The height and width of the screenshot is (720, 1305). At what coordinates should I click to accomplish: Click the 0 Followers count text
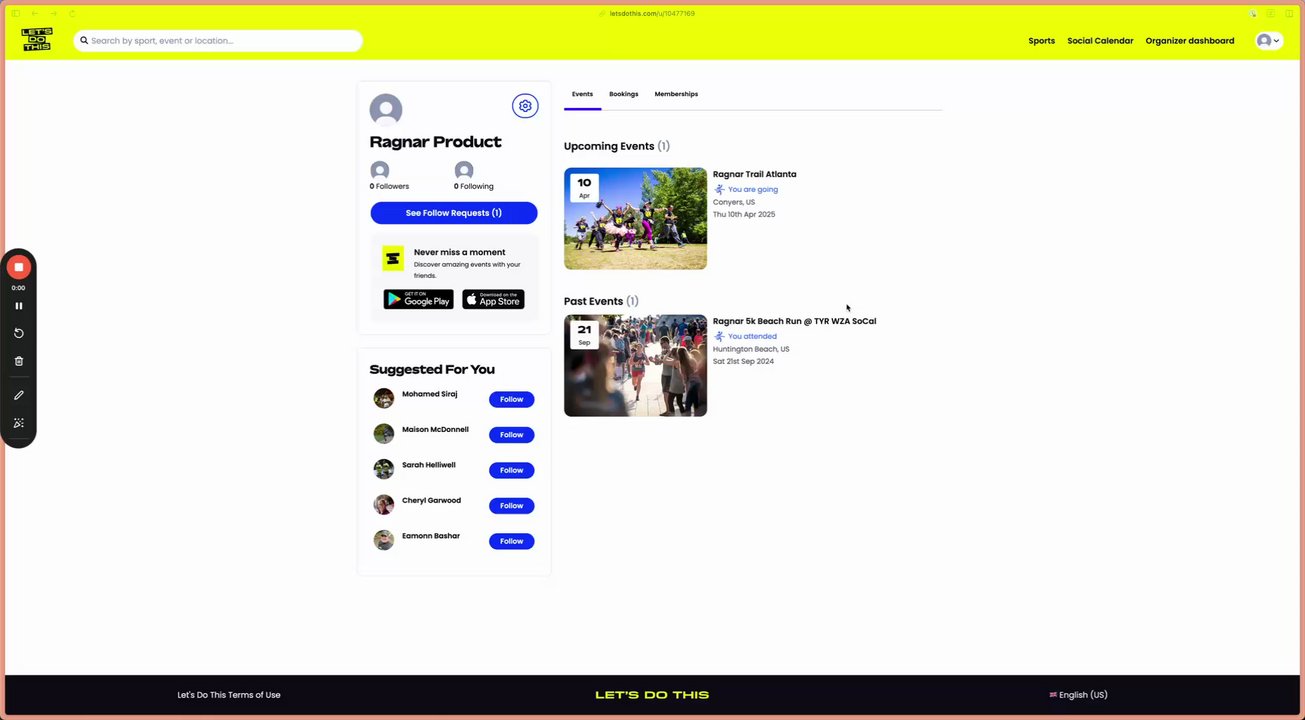coord(389,186)
